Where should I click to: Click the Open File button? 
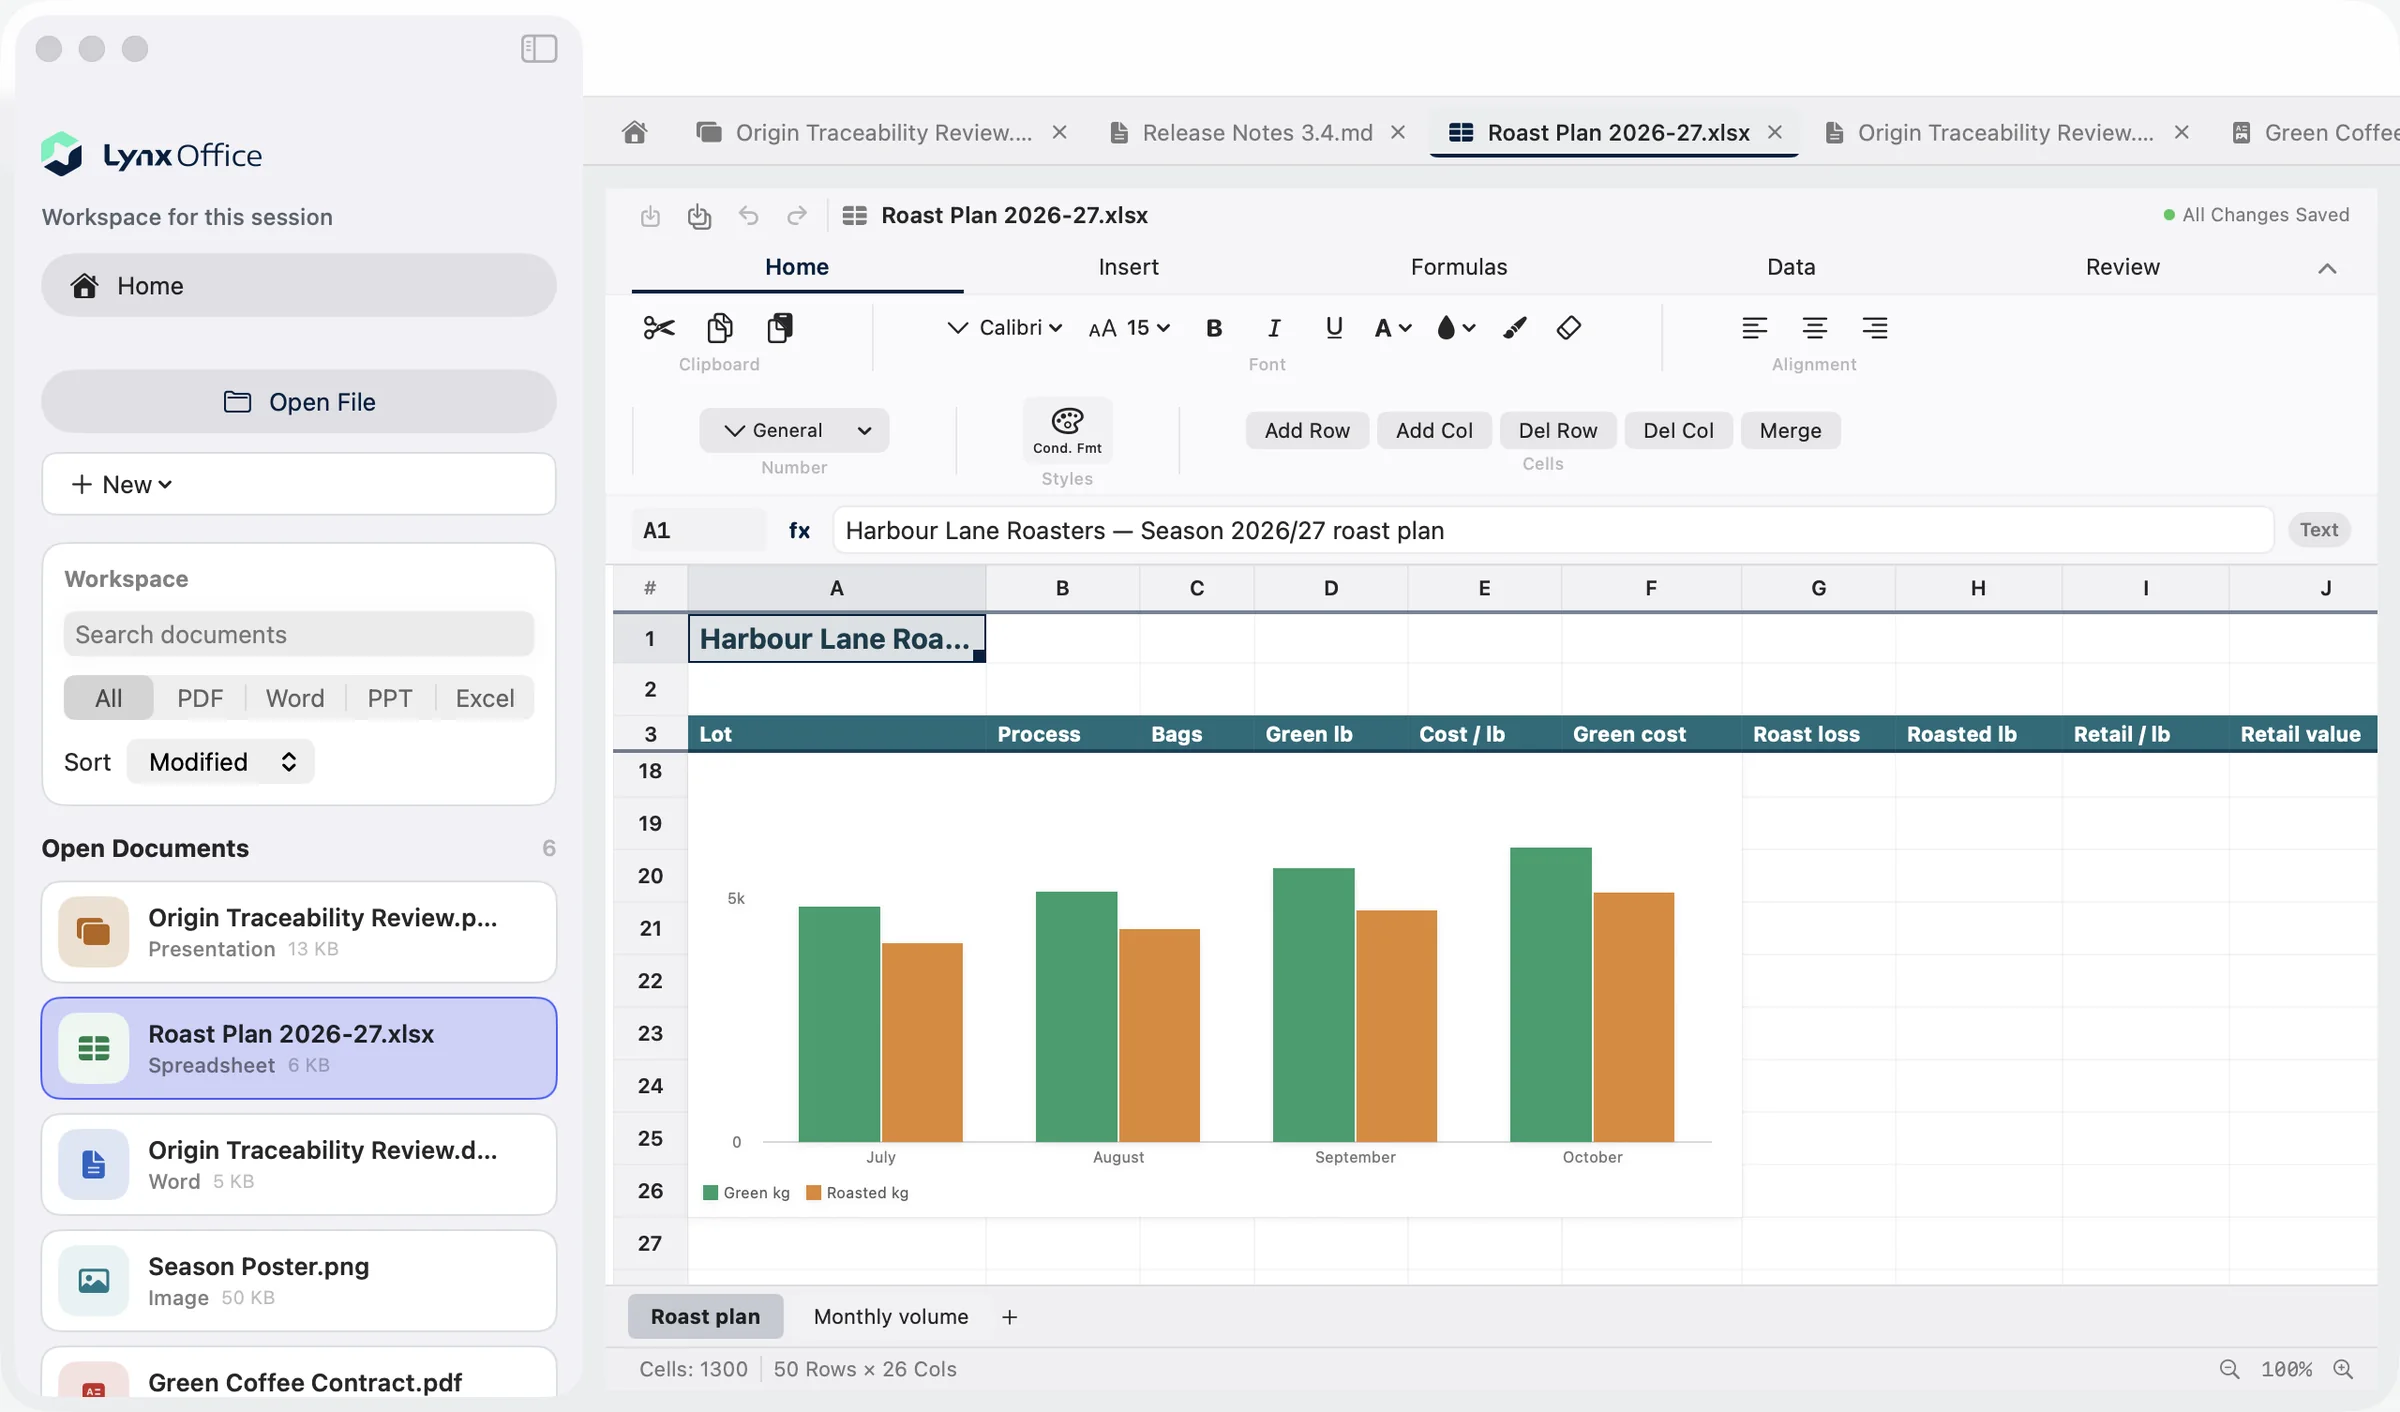pyautogui.click(x=299, y=402)
